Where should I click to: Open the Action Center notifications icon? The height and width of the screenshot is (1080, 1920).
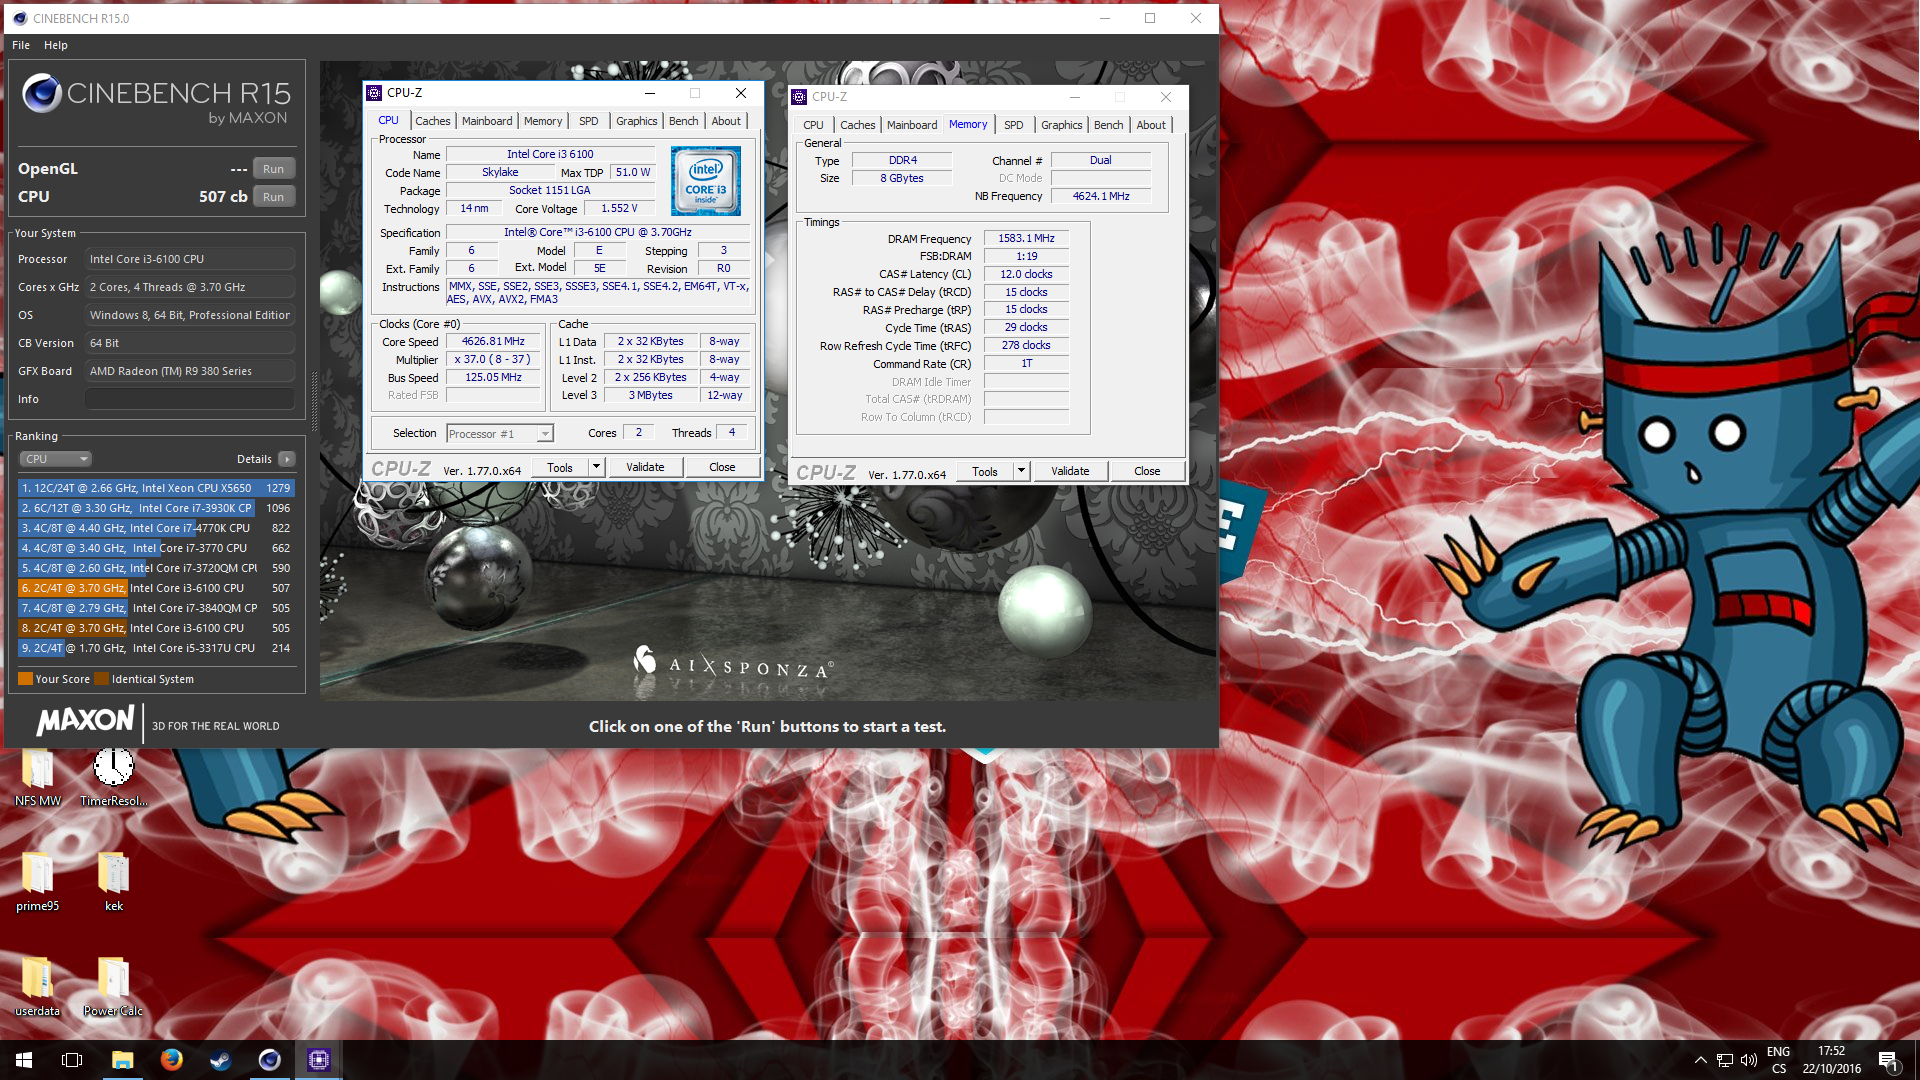(1888, 1060)
